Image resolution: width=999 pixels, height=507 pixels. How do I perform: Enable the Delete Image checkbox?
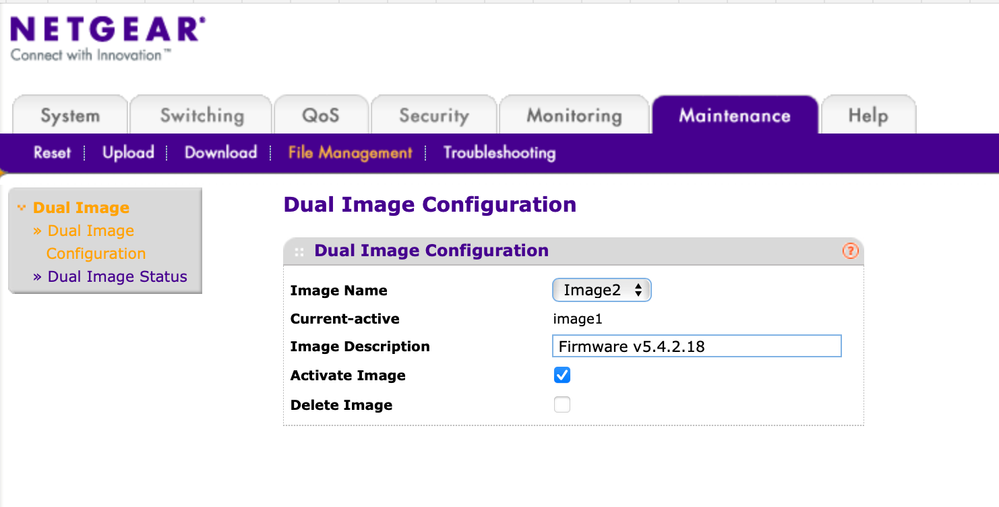tap(562, 405)
